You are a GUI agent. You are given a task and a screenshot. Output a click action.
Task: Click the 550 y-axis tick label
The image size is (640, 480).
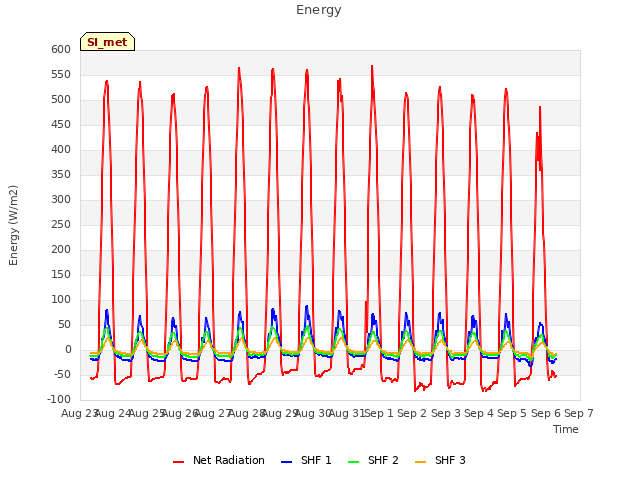61,75
